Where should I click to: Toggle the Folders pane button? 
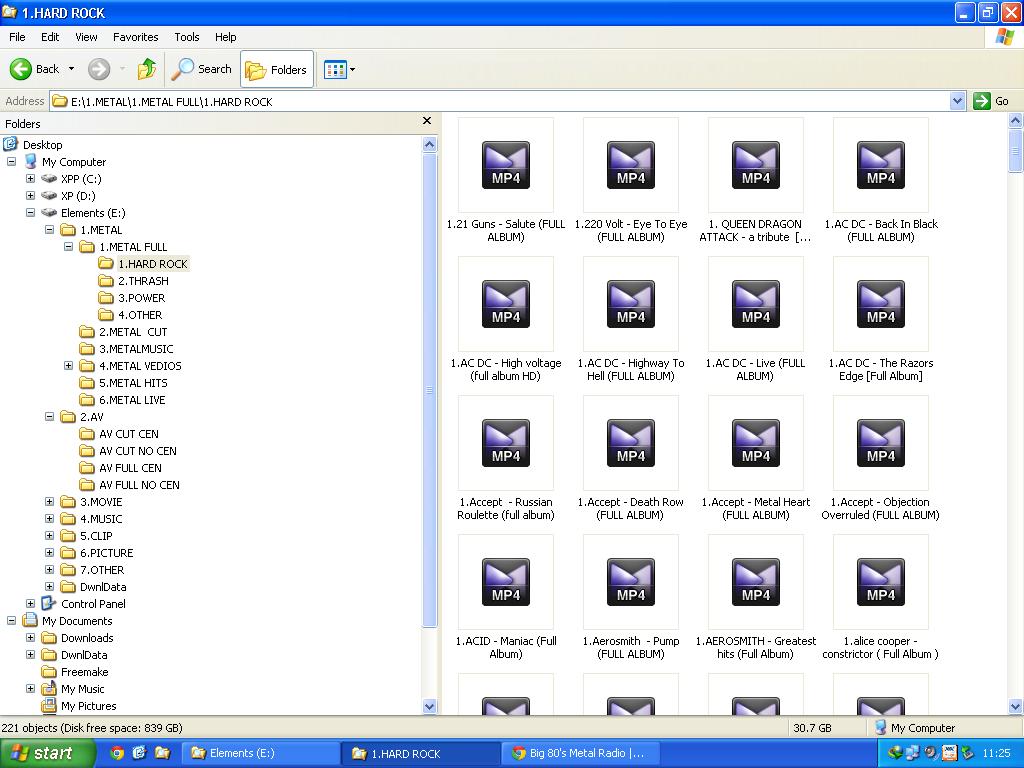(277, 69)
